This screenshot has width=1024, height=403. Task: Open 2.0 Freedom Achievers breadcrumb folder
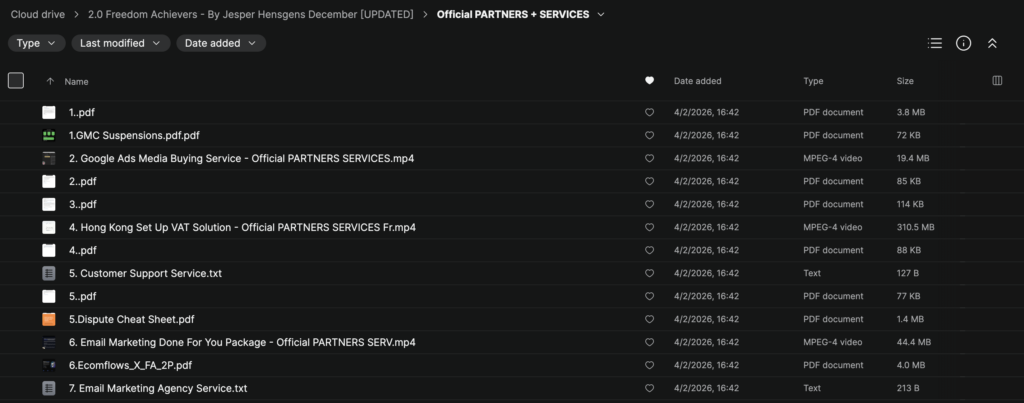251,14
